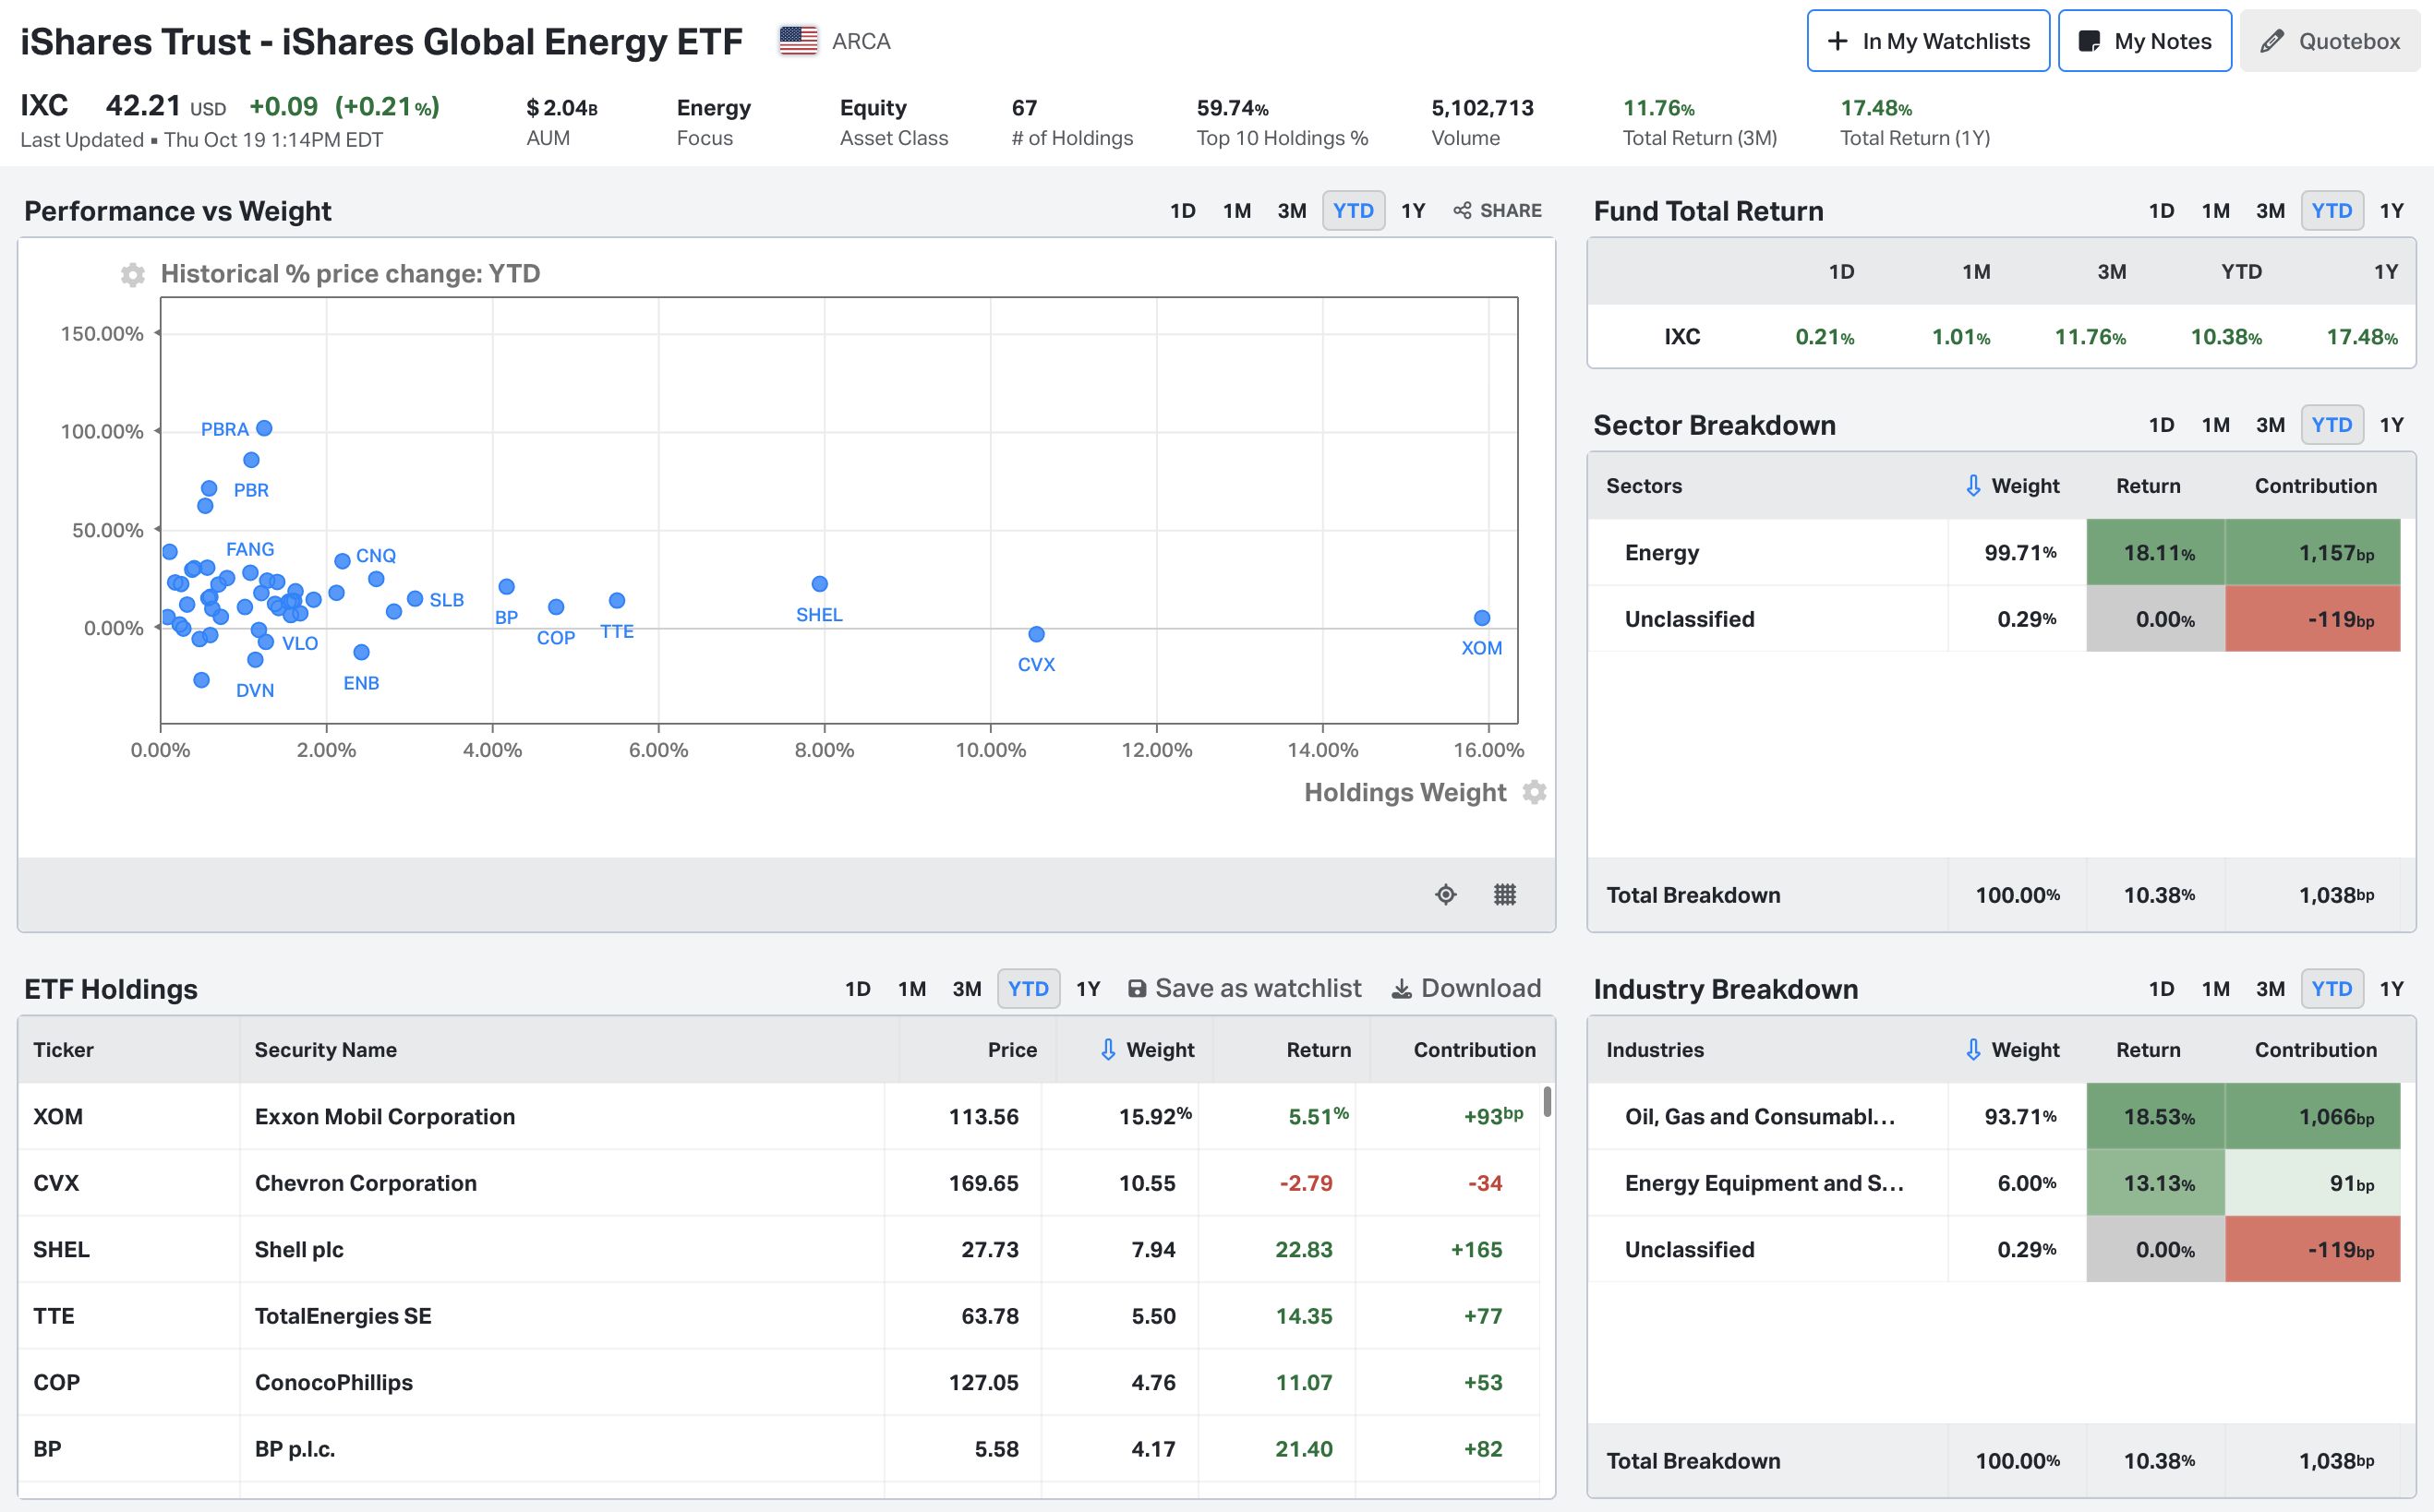
Task: Select the COP data point on scatter chart
Action: [x=556, y=606]
